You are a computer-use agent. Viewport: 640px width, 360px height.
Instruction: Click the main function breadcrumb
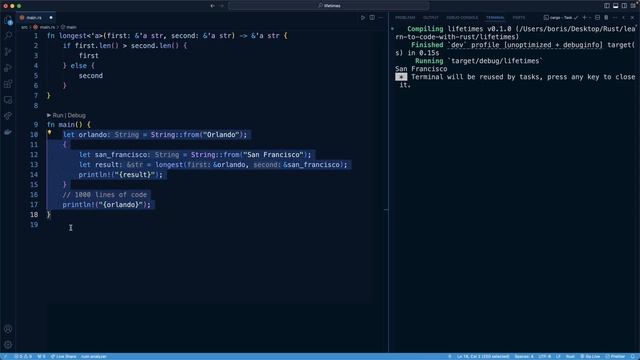pyautogui.click(x=69, y=27)
